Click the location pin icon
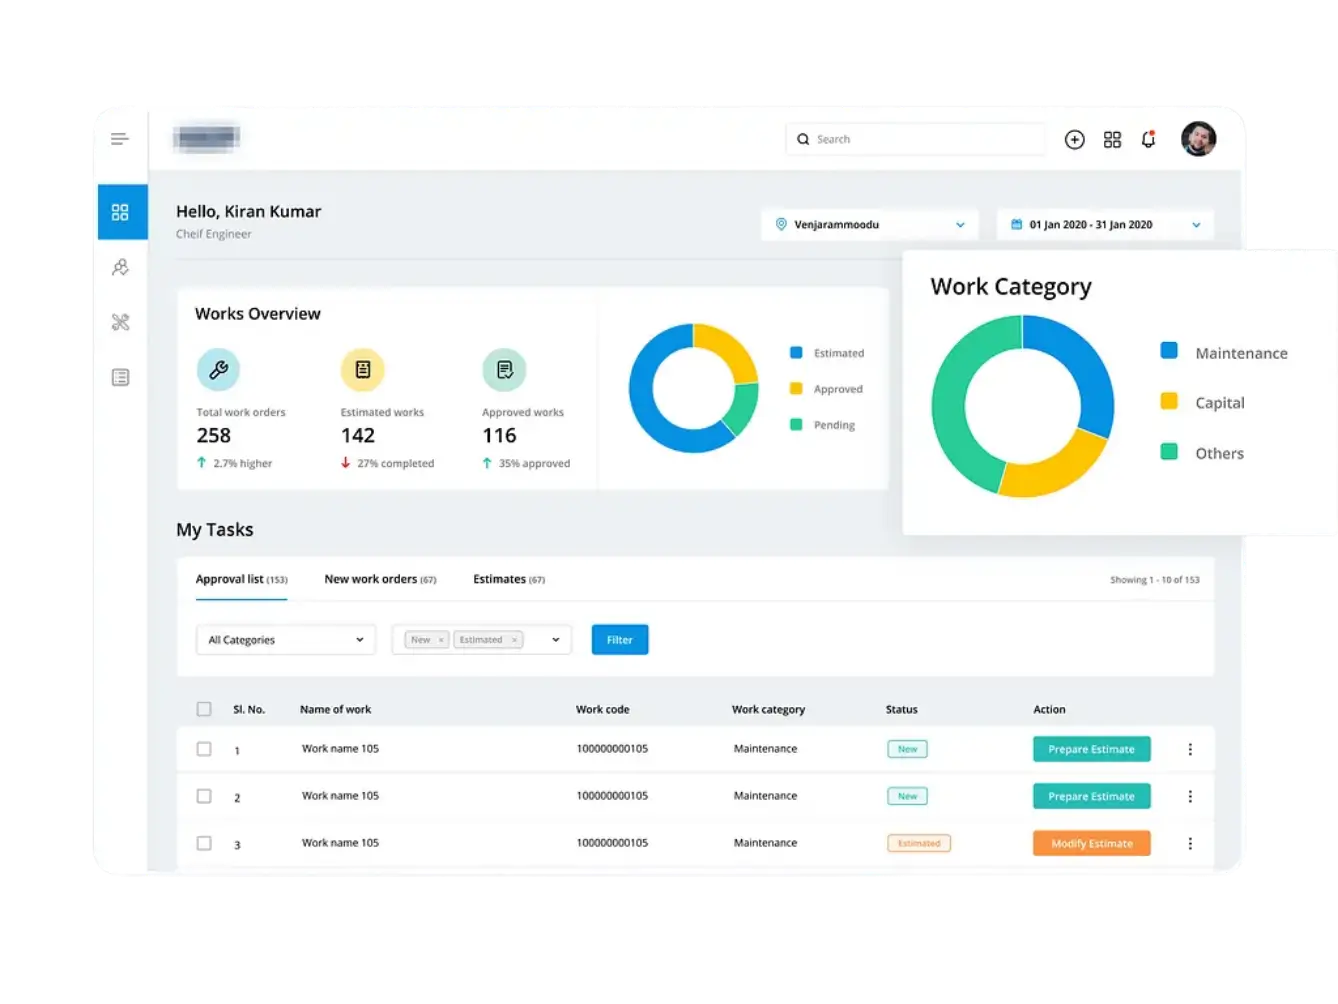1338x1004 pixels. tap(781, 224)
